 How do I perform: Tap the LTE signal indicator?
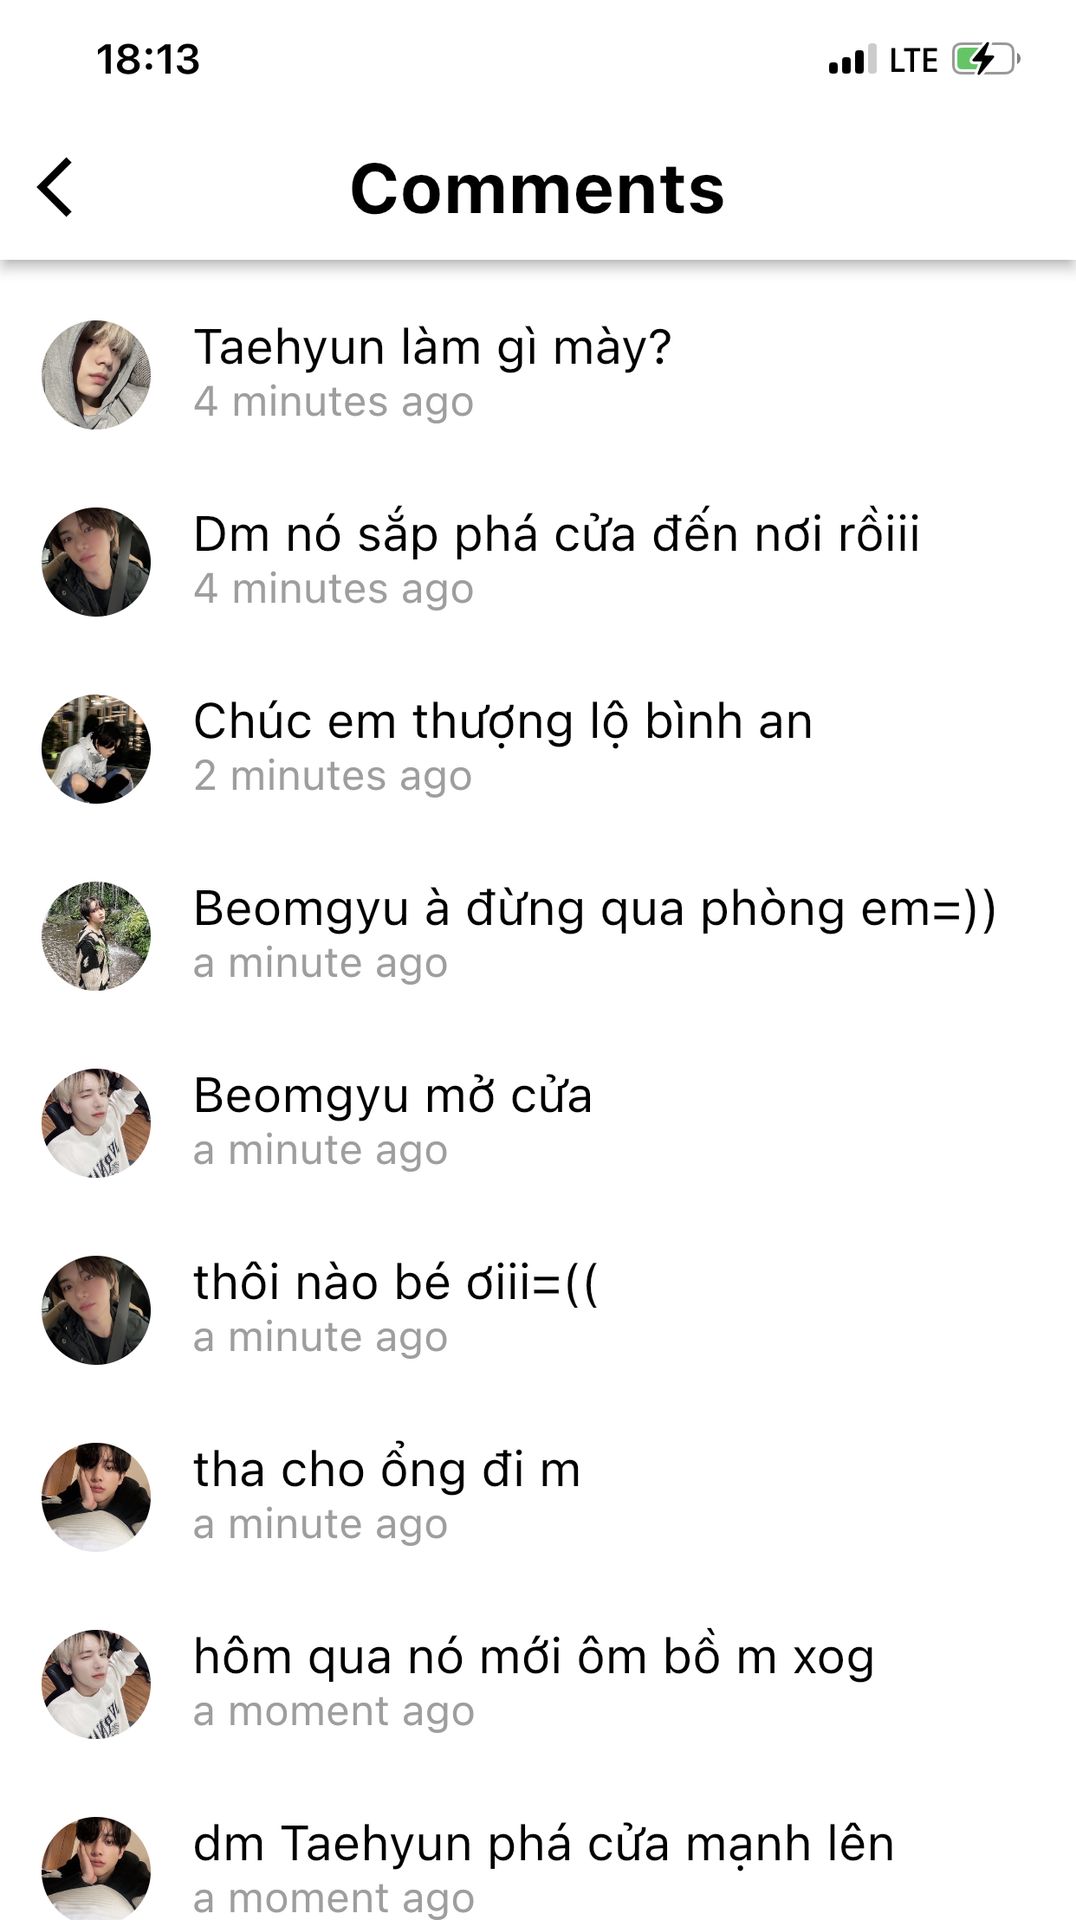click(913, 60)
